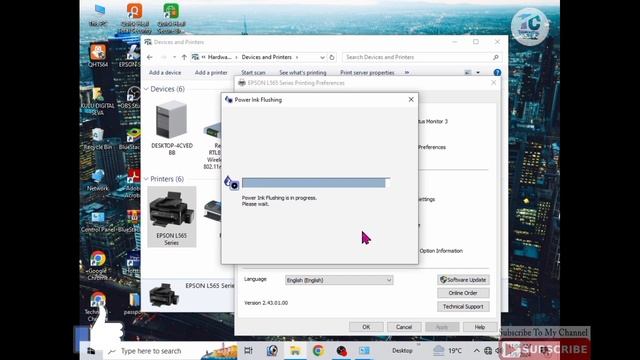Click the Power Ink Flushing progress bar
This screenshot has height=360, width=640.
[316, 183]
